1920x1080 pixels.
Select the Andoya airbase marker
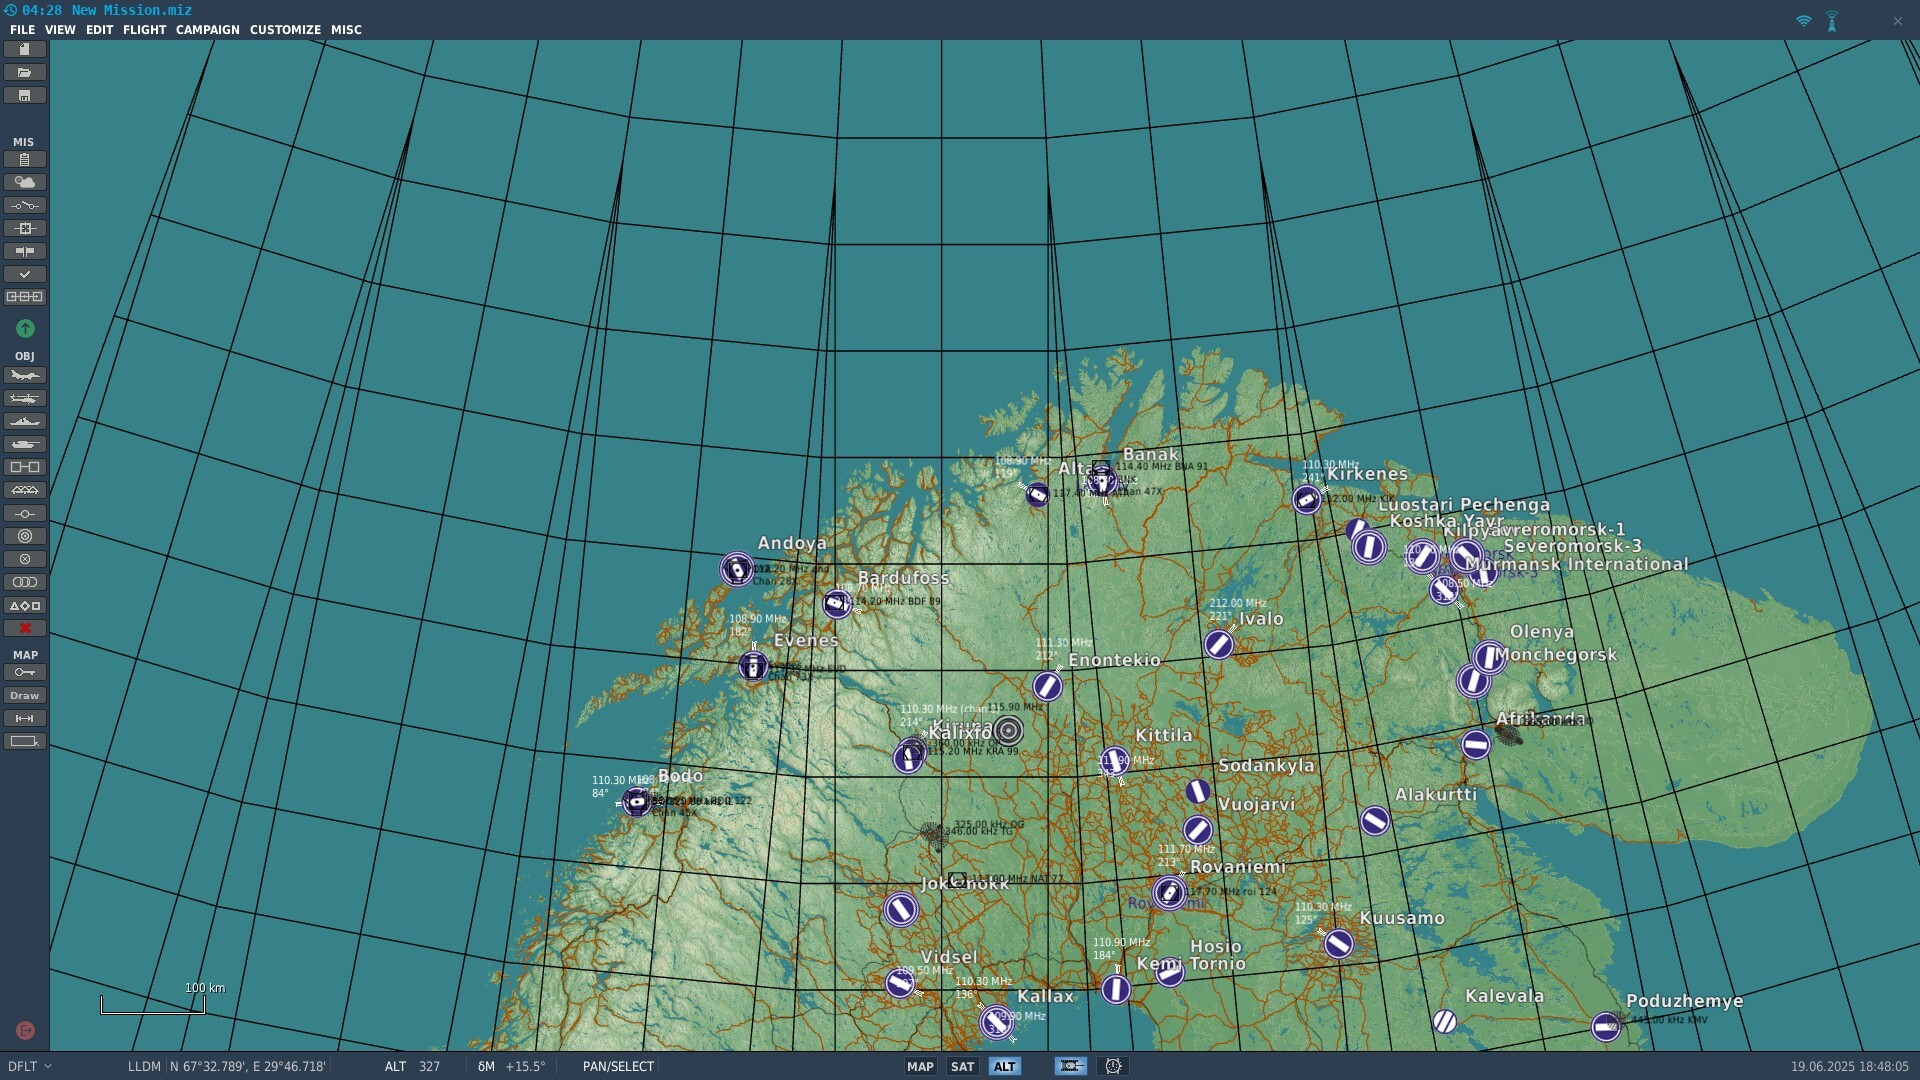737,570
